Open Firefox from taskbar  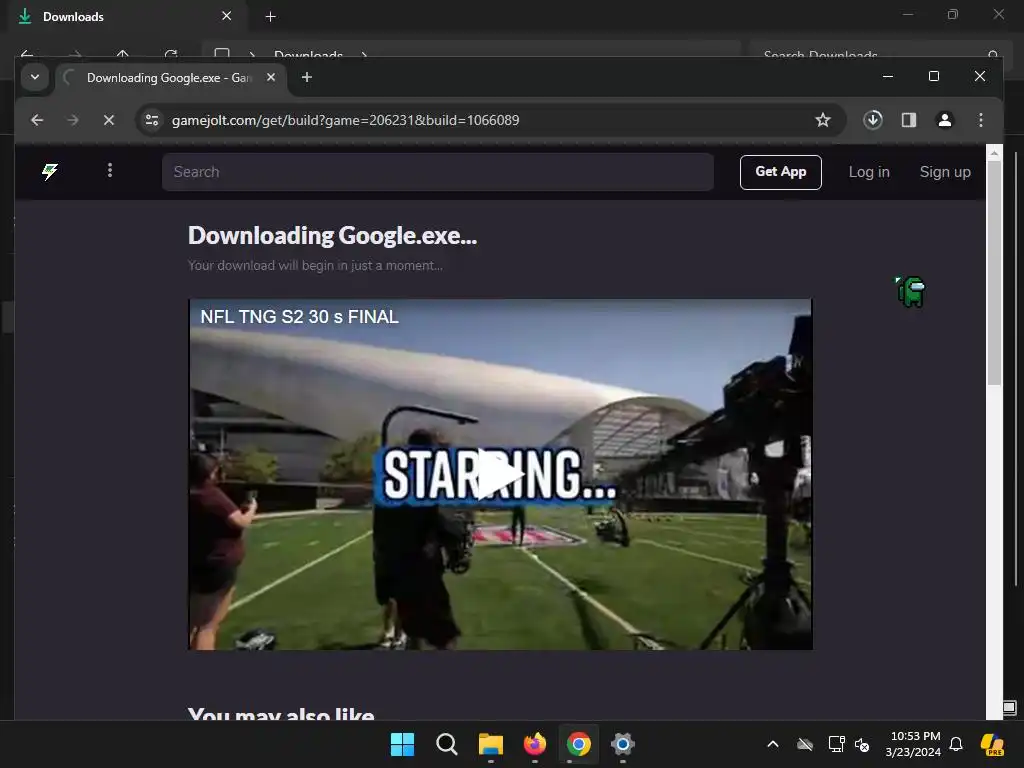[535, 744]
